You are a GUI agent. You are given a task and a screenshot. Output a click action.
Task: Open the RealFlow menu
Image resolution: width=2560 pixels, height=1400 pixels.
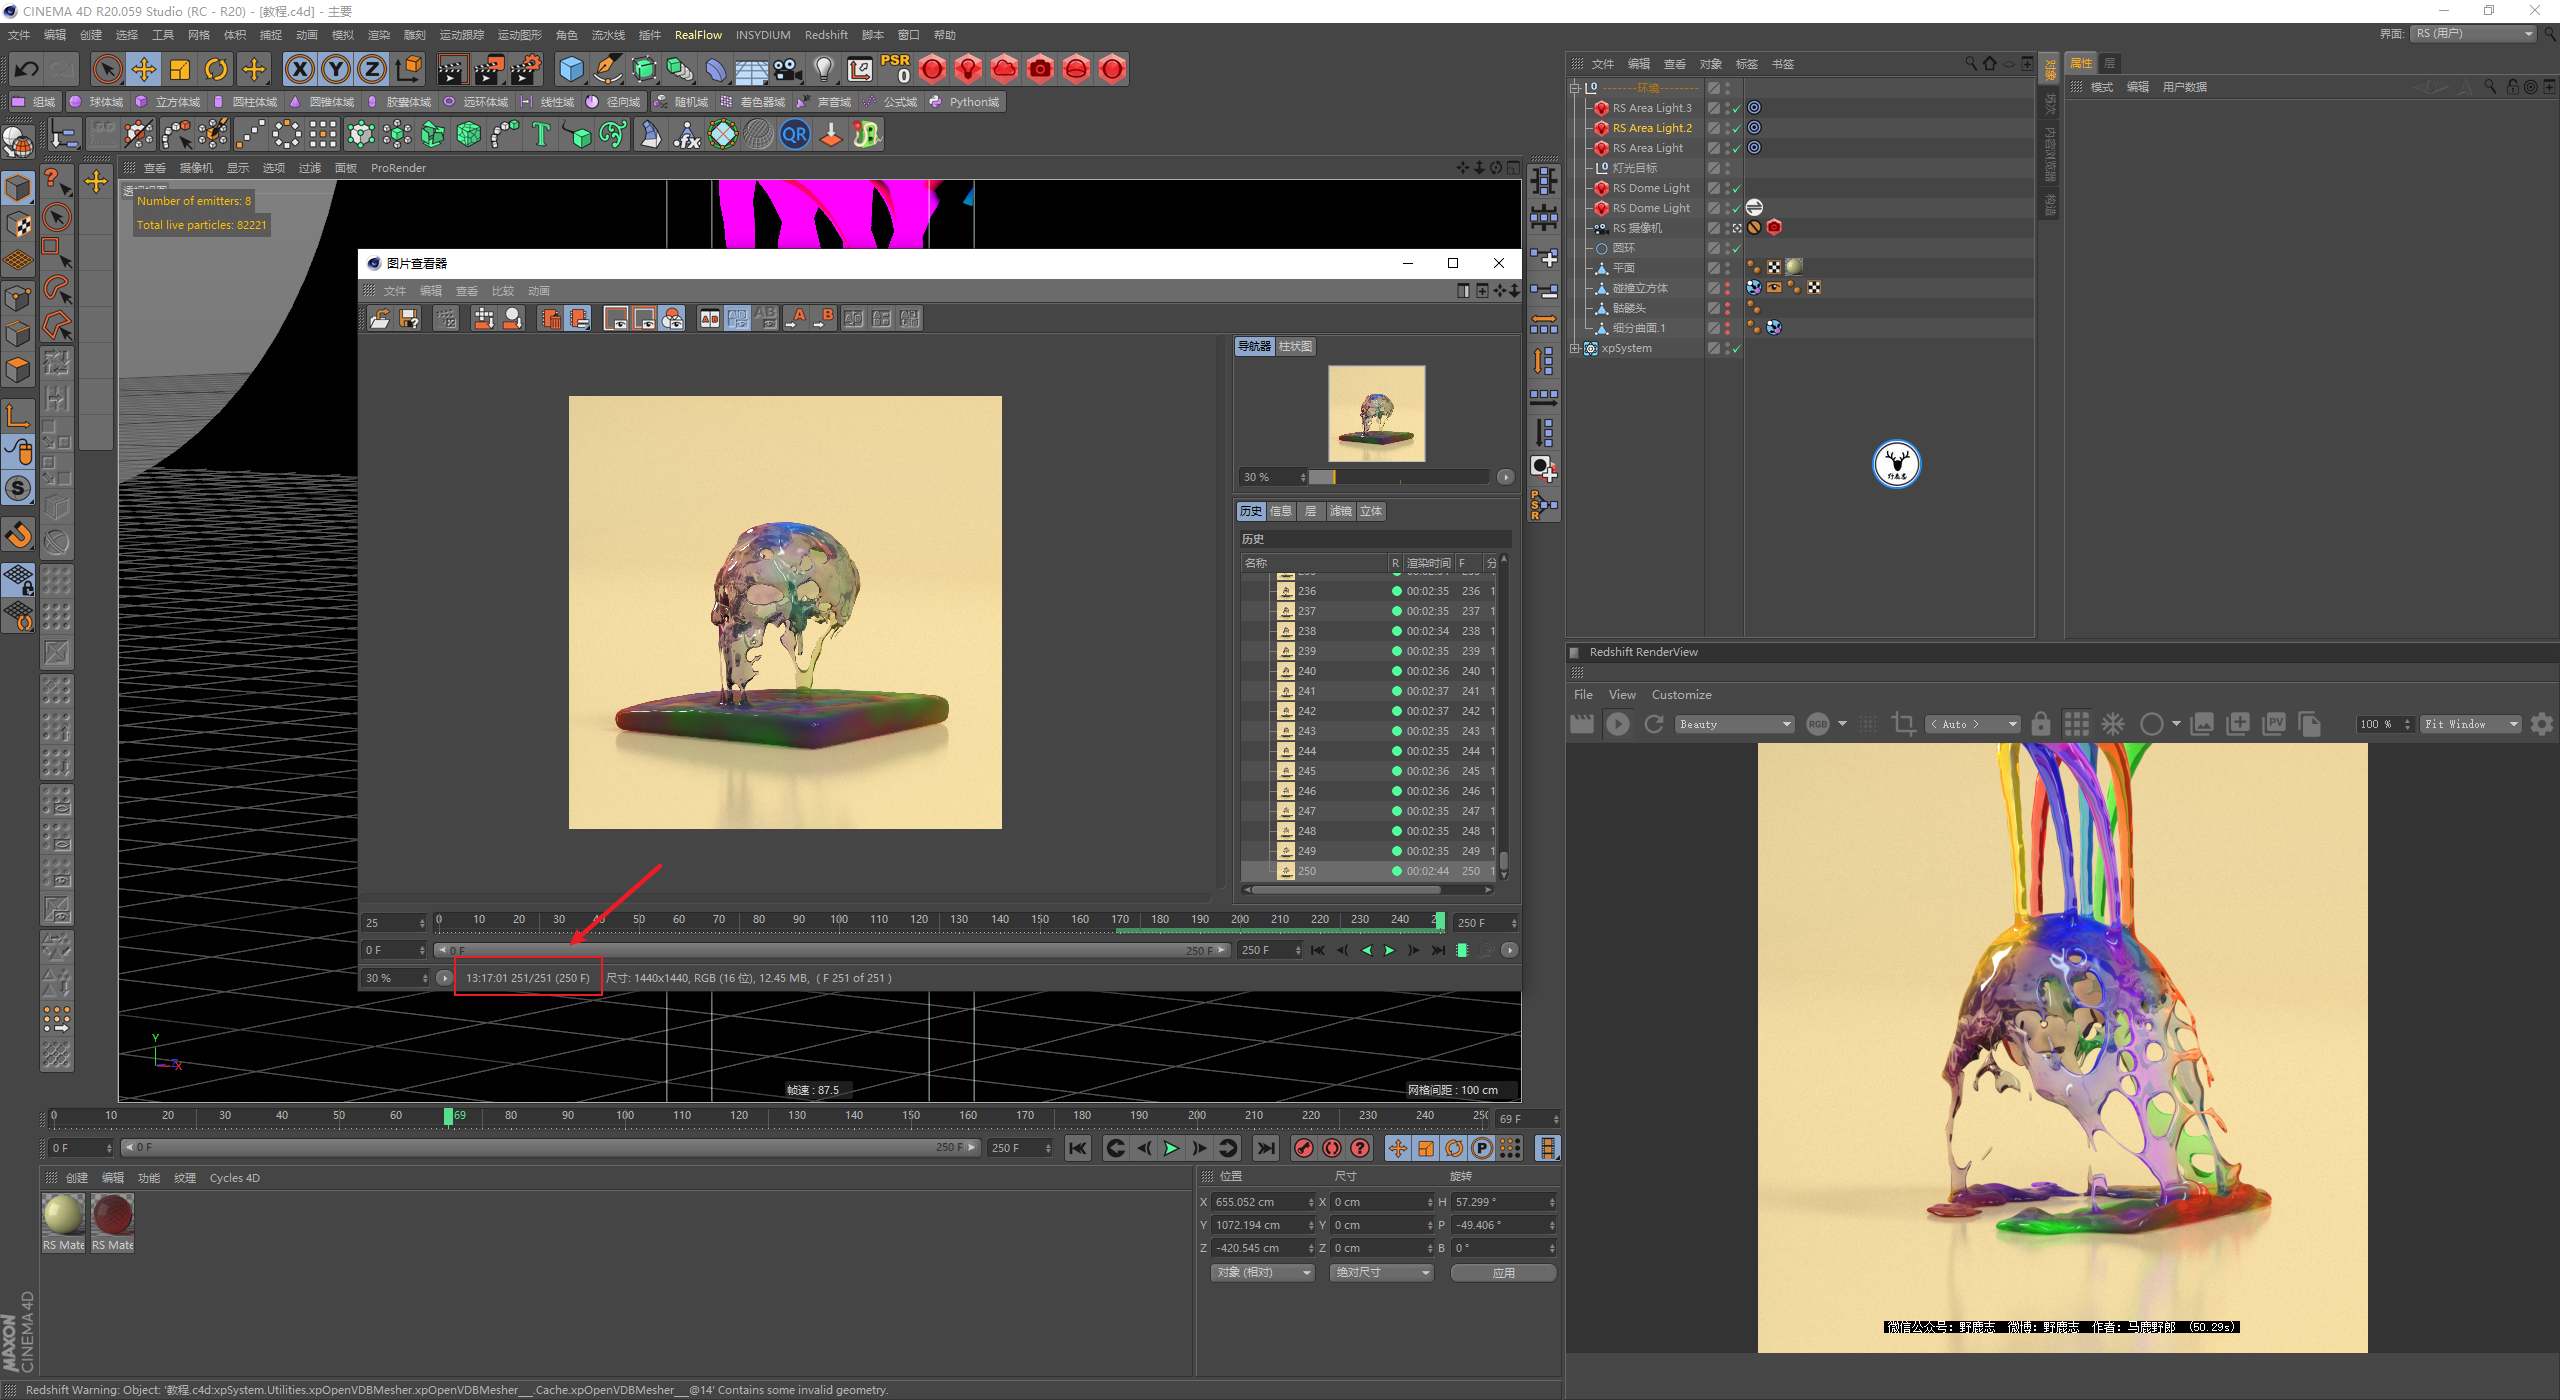pyautogui.click(x=698, y=35)
